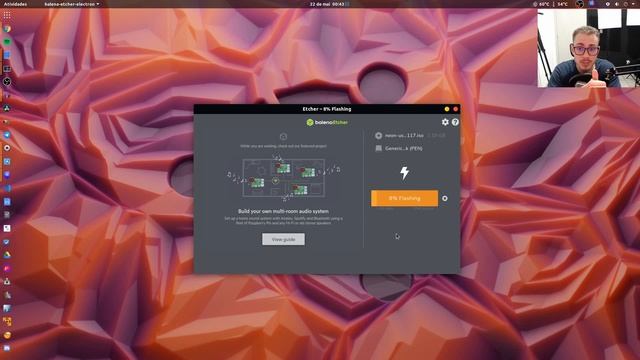Open the orange face icon in the dock
This screenshot has height=360, width=640.
(7, 335)
